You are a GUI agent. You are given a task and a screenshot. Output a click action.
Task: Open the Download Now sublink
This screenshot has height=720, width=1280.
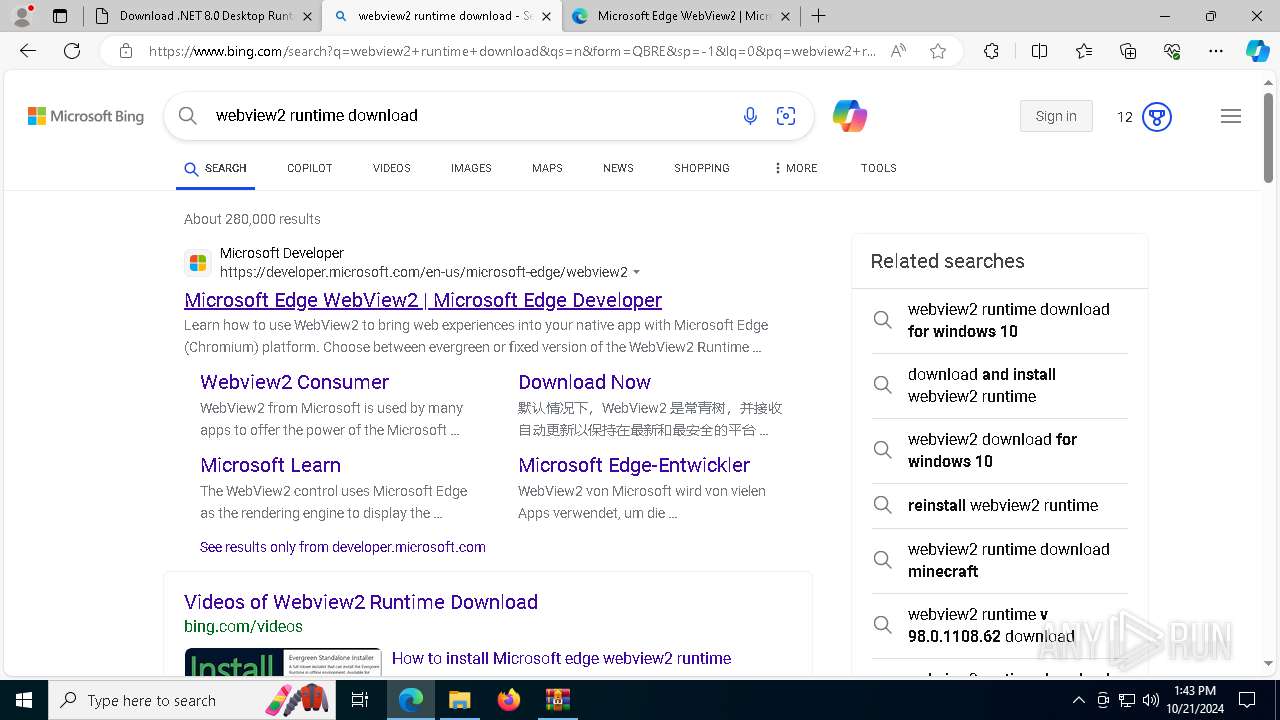point(584,382)
